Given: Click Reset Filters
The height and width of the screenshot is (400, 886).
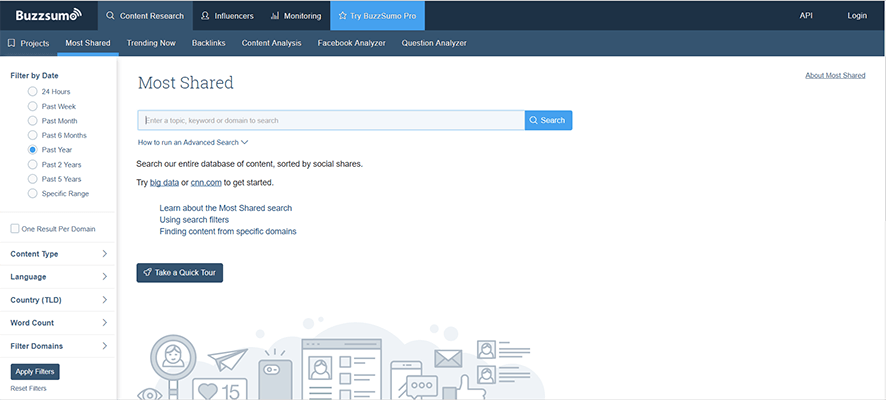Looking at the screenshot, I should click(28, 389).
